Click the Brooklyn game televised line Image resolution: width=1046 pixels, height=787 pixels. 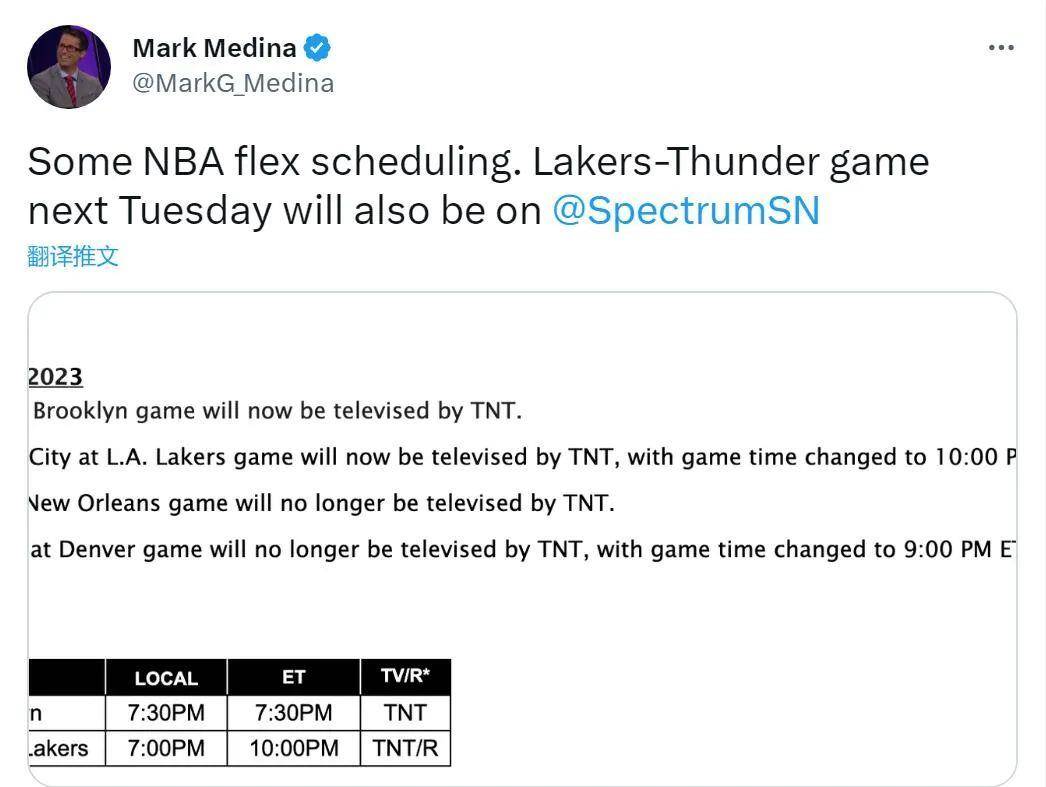tap(277, 411)
